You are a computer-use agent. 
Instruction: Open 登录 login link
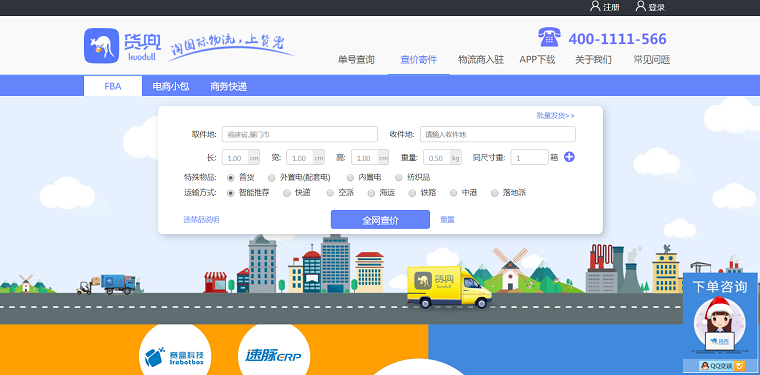(x=657, y=7)
